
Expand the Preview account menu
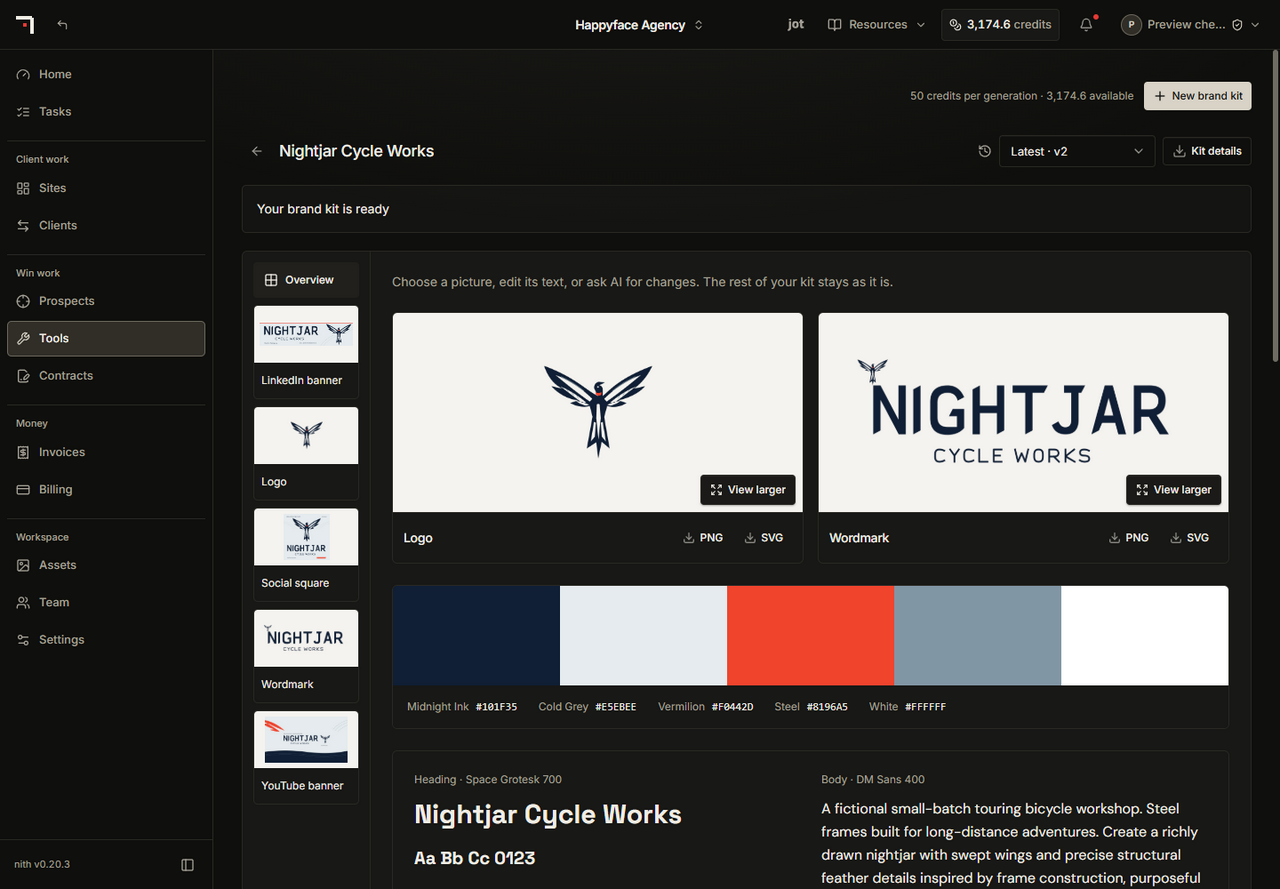[x=1189, y=24]
